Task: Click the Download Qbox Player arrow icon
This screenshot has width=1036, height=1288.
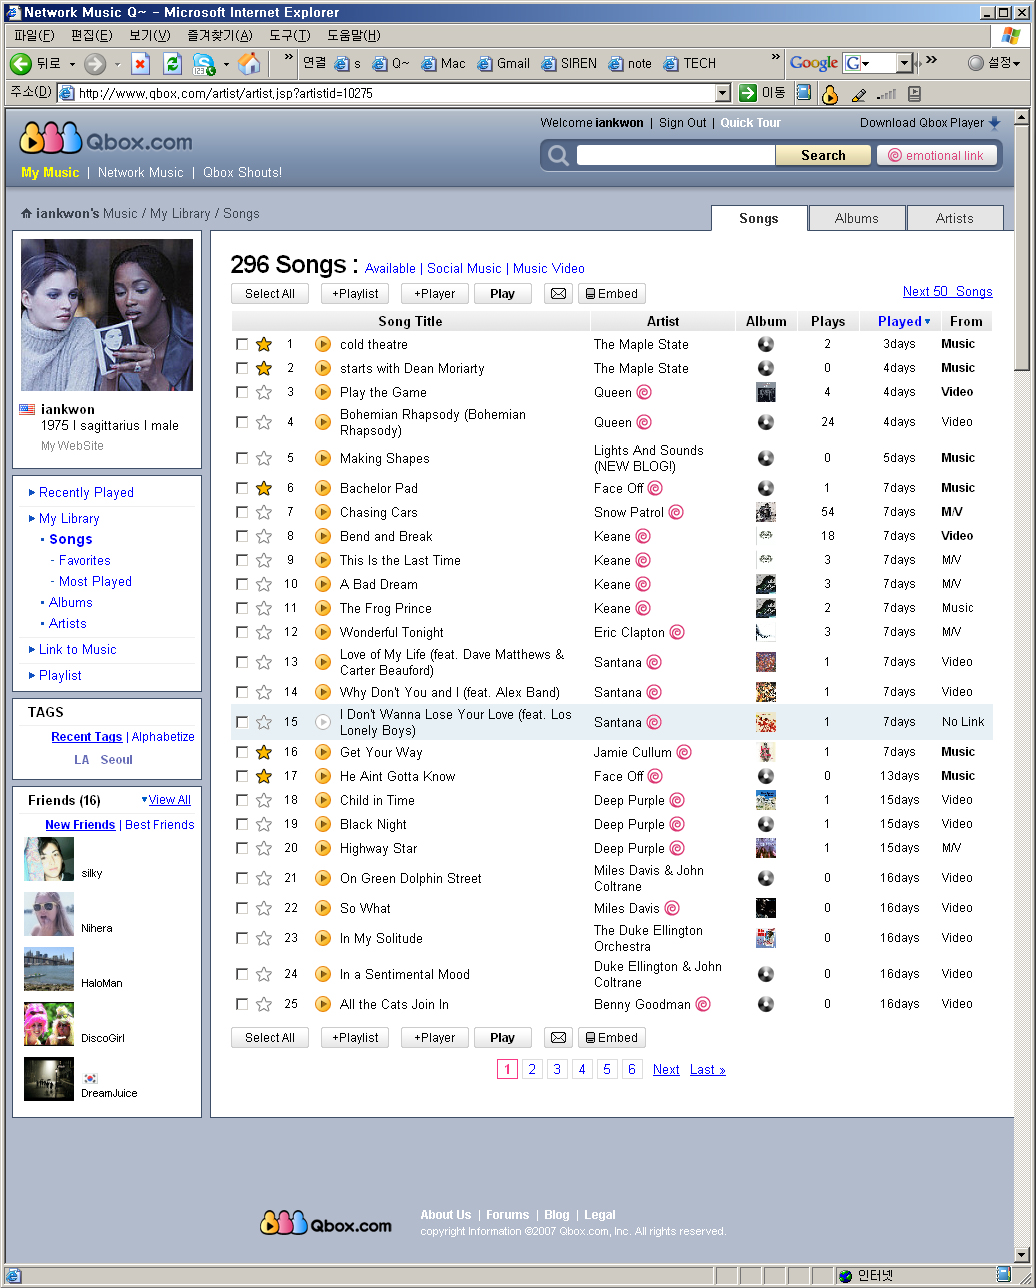Action: [994, 123]
